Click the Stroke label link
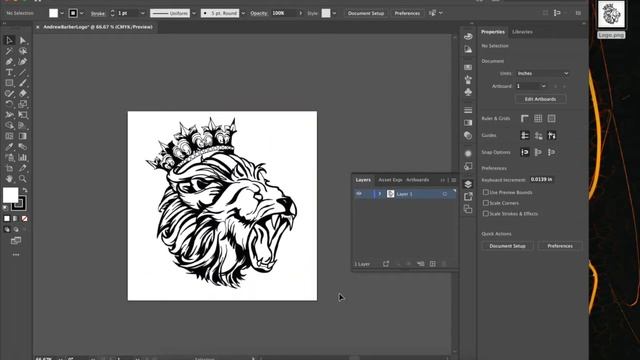This screenshot has width=640, height=360. pos(98,13)
